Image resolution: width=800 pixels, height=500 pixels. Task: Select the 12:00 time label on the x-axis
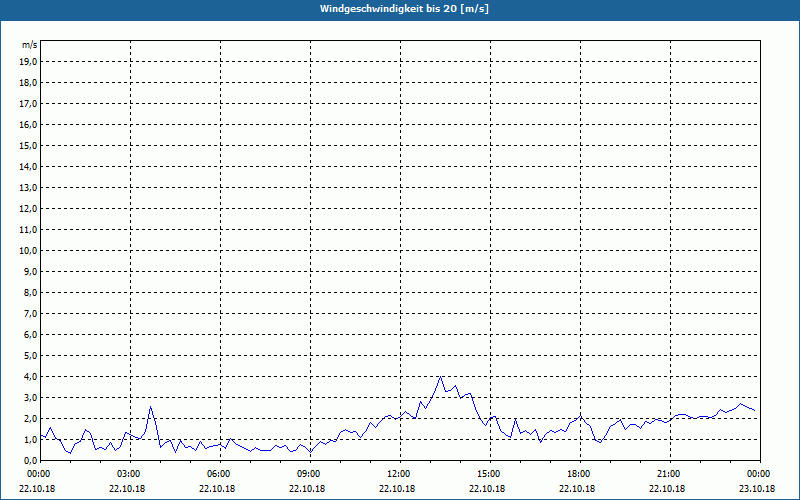point(397,473)
